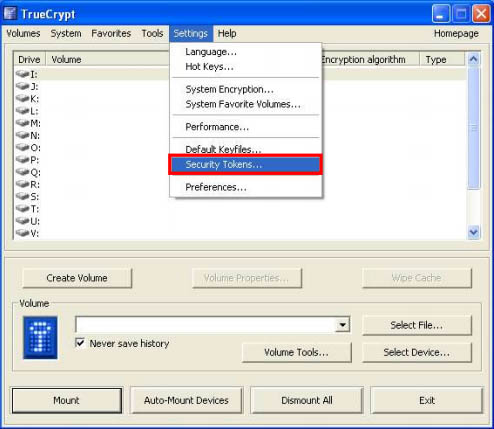Open the System menu
The width and height of the screenshot is (494, 429).
pos(66,33)
